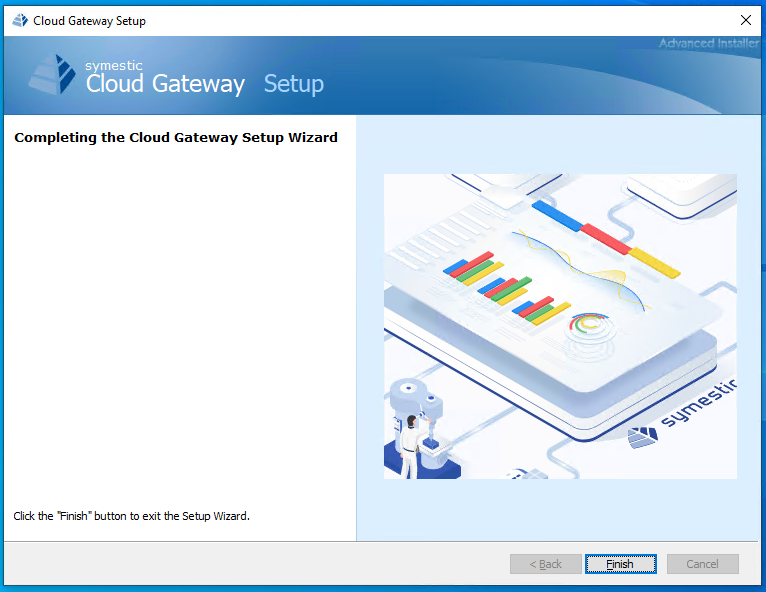
Task: Click the "Setup" word in the banner
Action: (293, 84)
